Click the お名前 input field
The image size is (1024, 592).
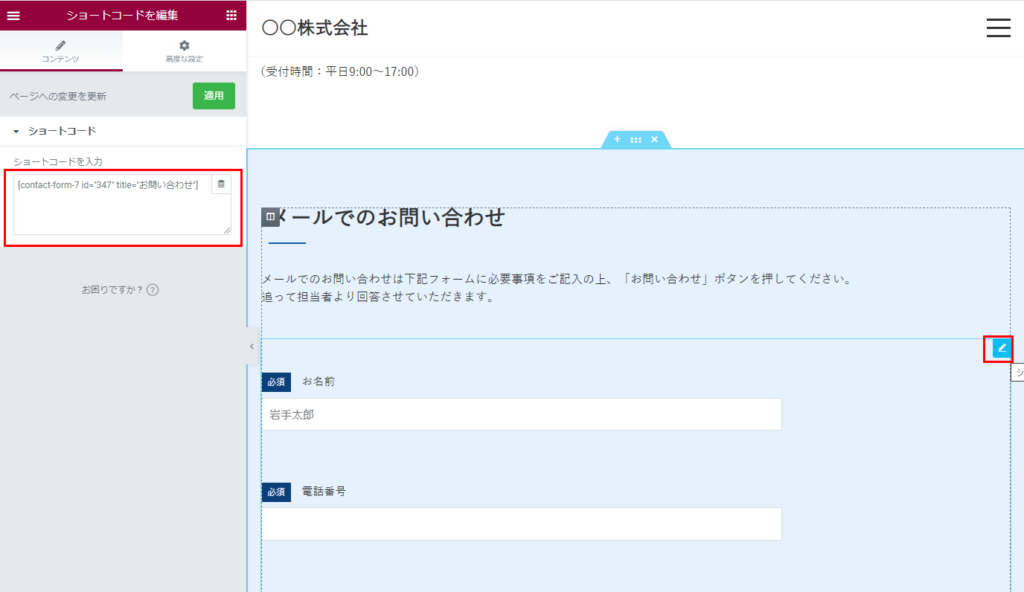click(521, 414)
